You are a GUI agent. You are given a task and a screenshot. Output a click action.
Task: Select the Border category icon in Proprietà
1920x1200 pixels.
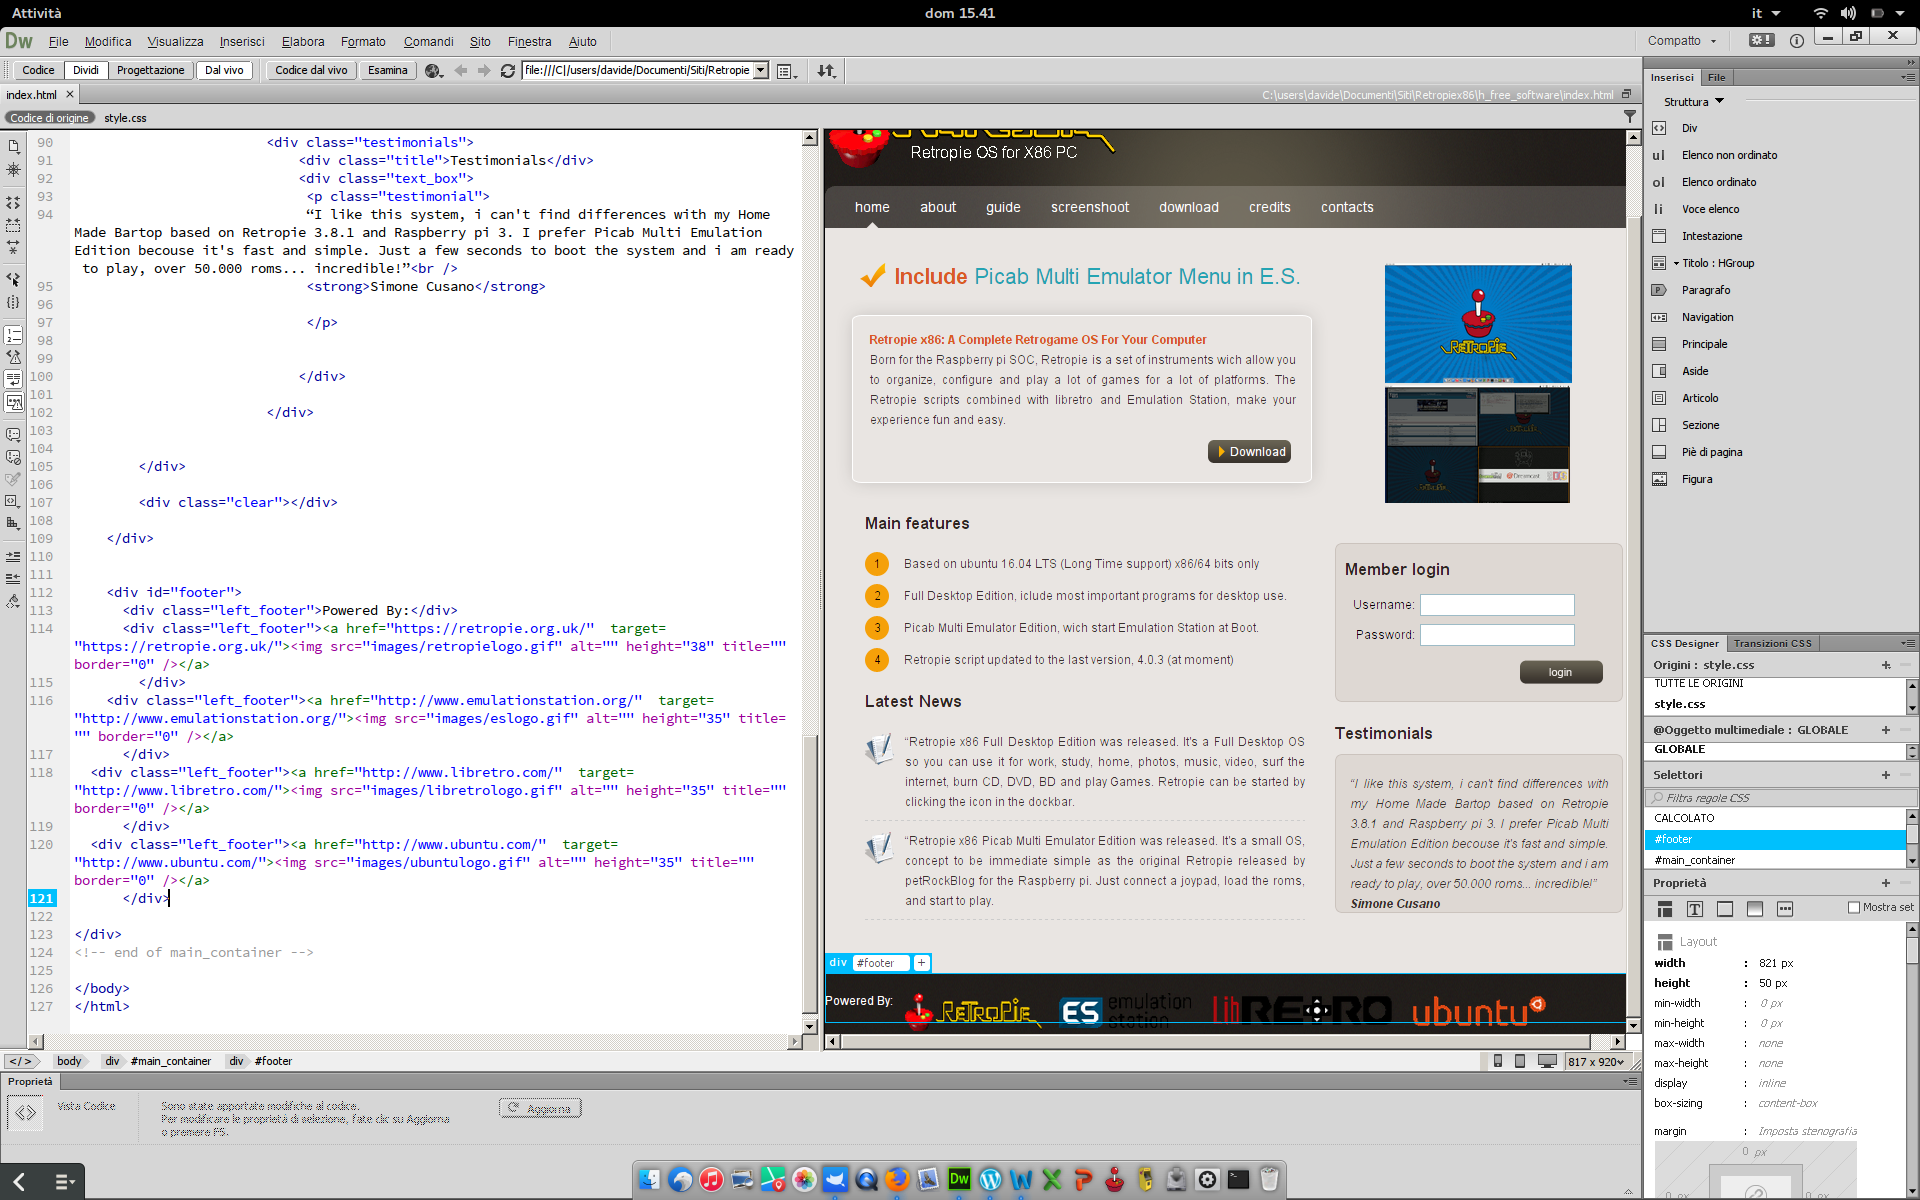coord(1725,909)
